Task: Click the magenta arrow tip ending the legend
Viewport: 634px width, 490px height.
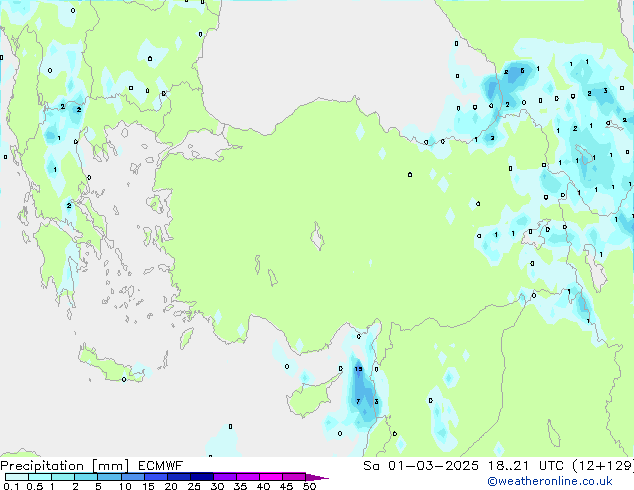Action: pyautogui.click(x=322, y=477)
